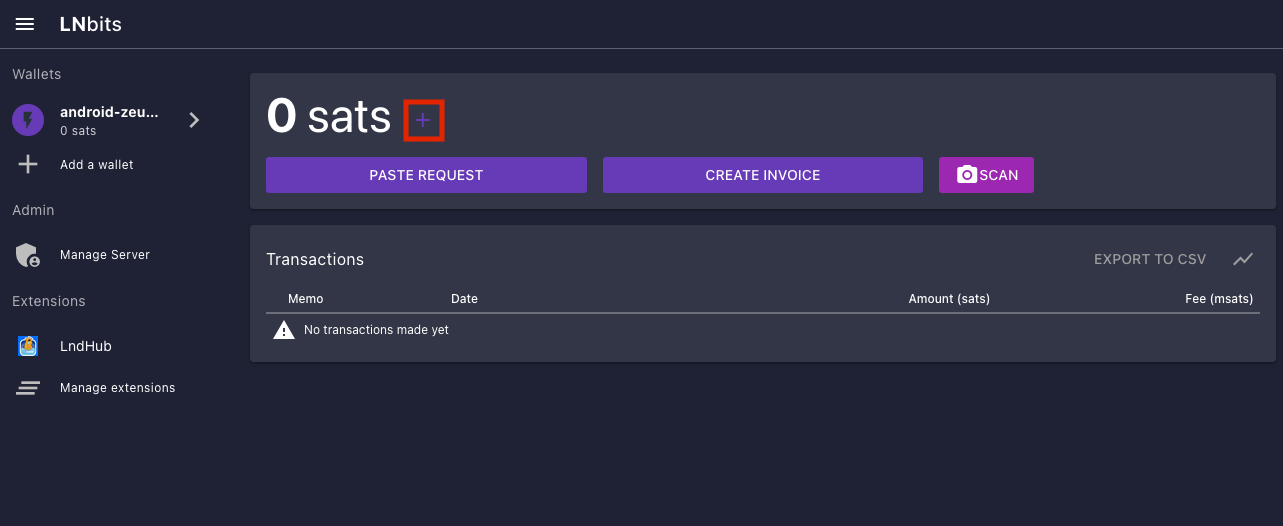Expand the wallet using the chevron arrow
This screenshot has height=526, width=1283.
point(194,121)
